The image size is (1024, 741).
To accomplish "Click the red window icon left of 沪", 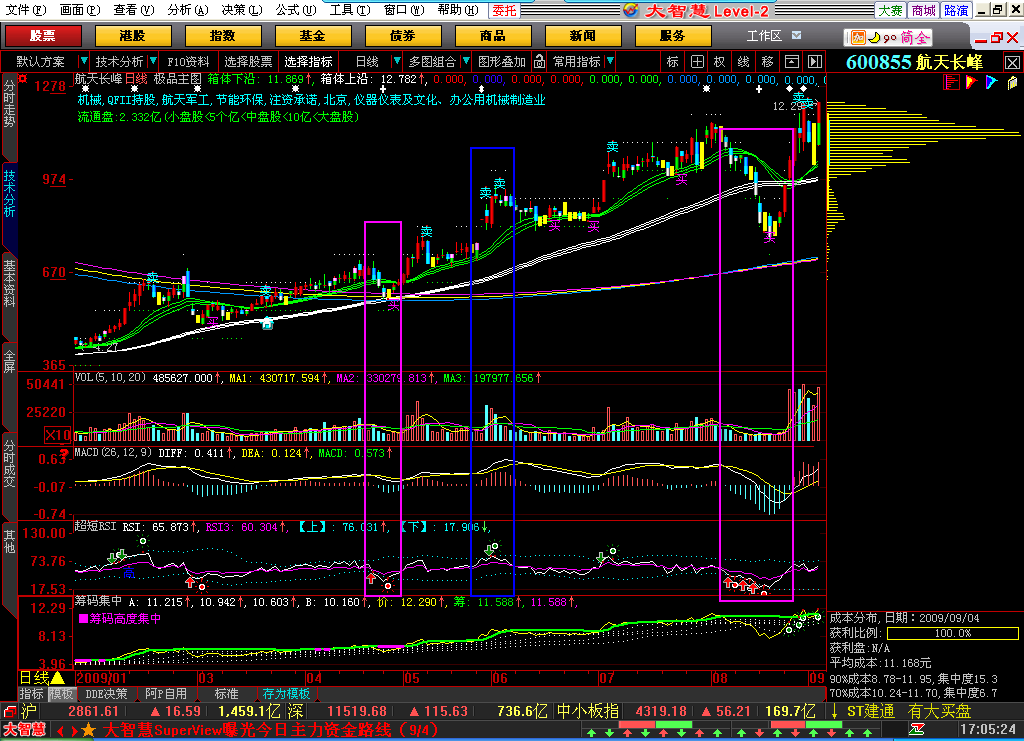I will coord(9,711).
